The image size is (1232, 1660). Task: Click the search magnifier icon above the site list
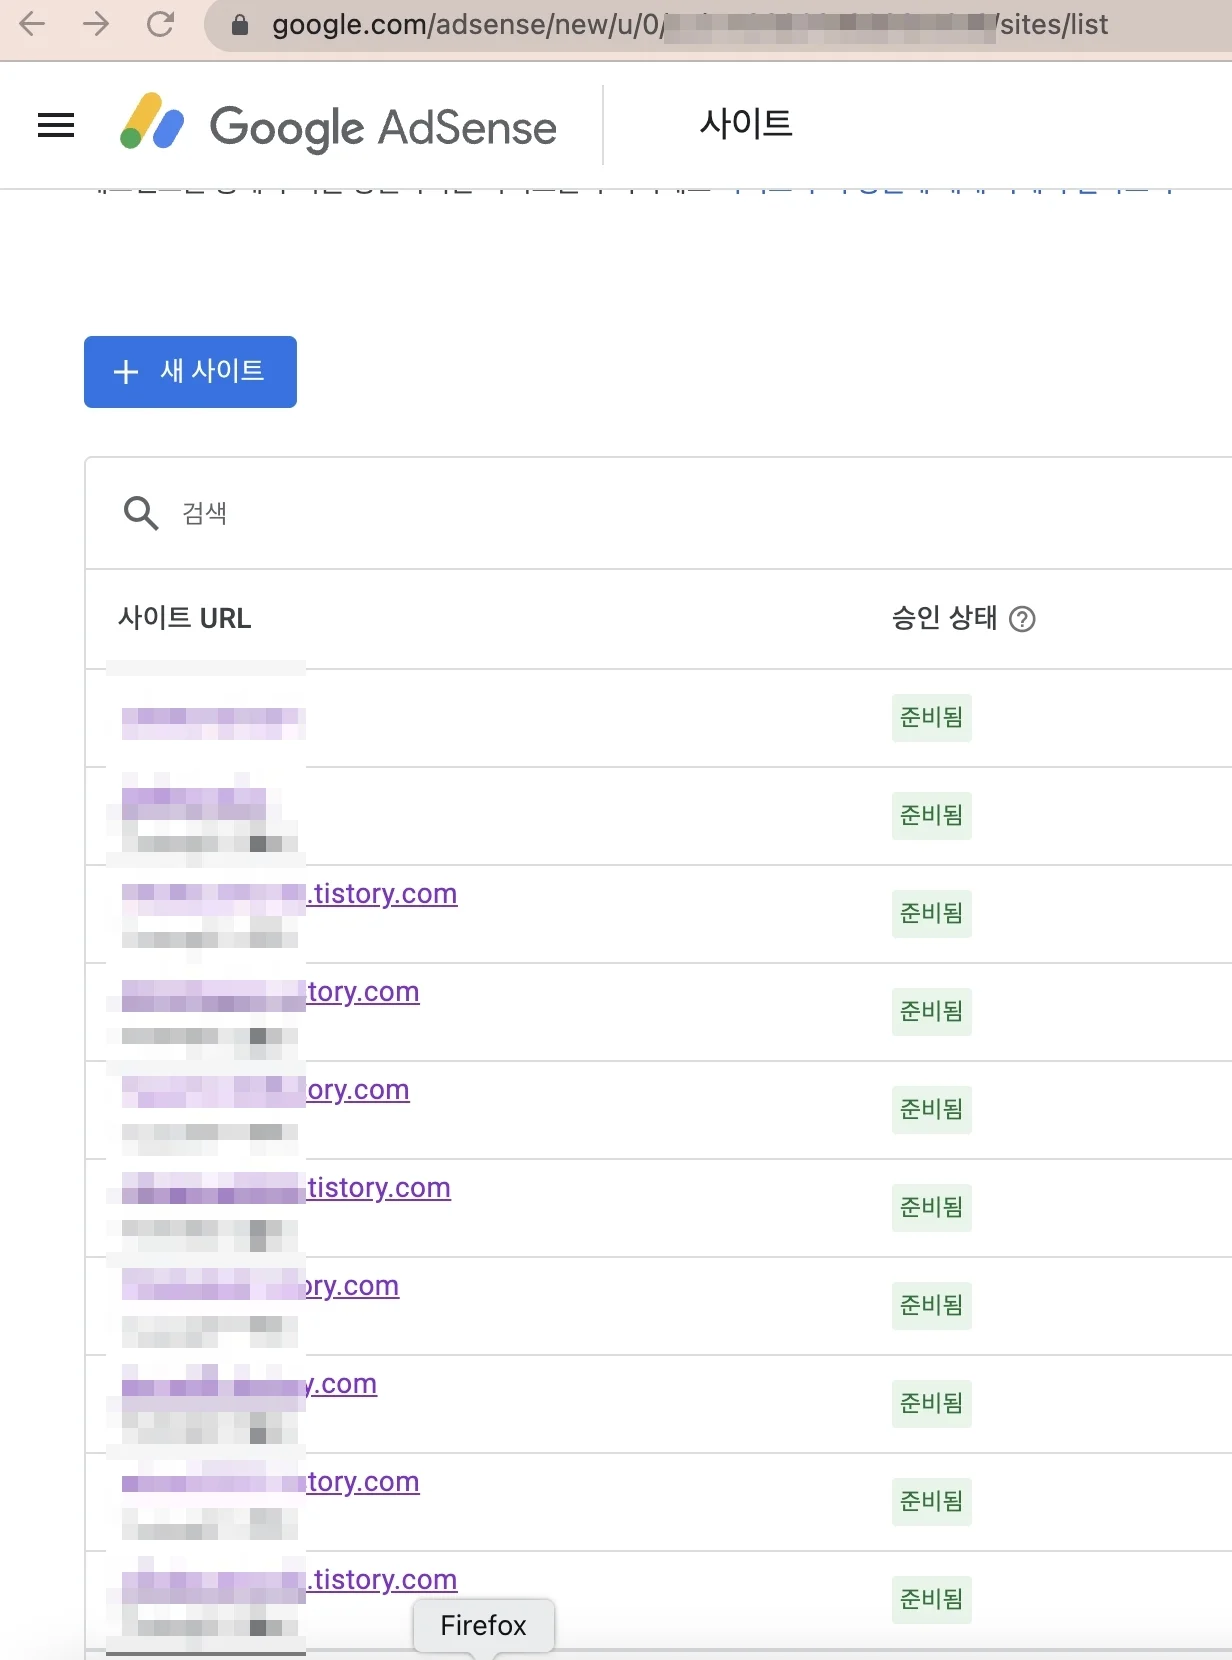click(140, 513)
